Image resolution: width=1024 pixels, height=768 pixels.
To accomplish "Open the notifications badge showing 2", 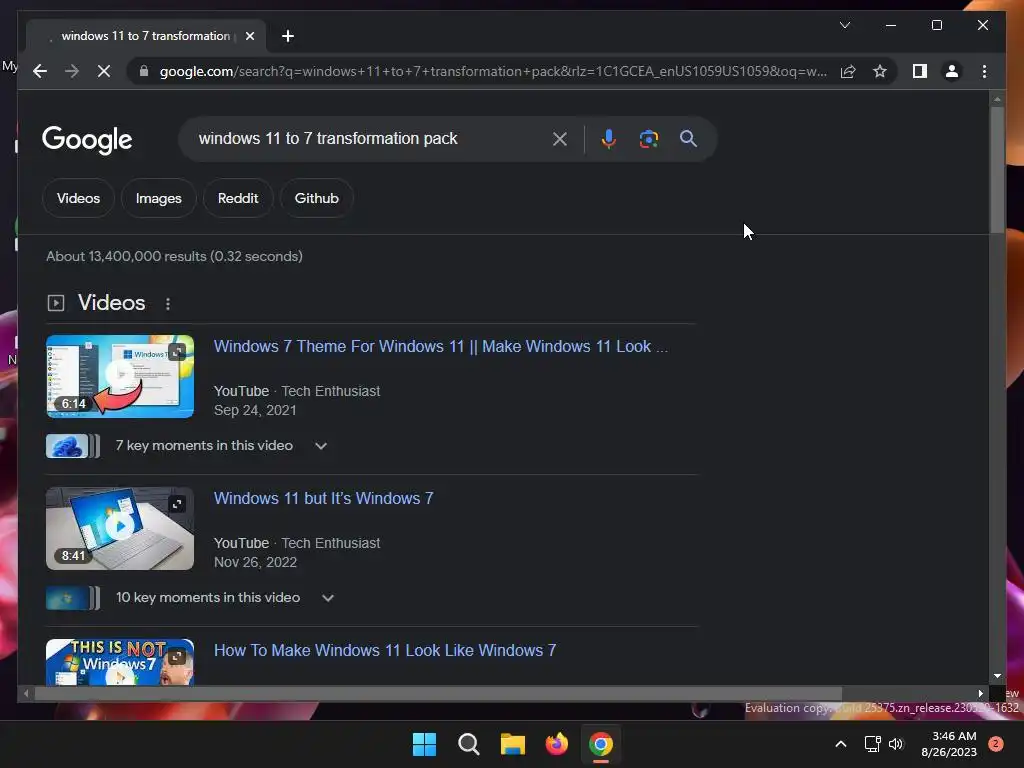I will click(996, 744).
